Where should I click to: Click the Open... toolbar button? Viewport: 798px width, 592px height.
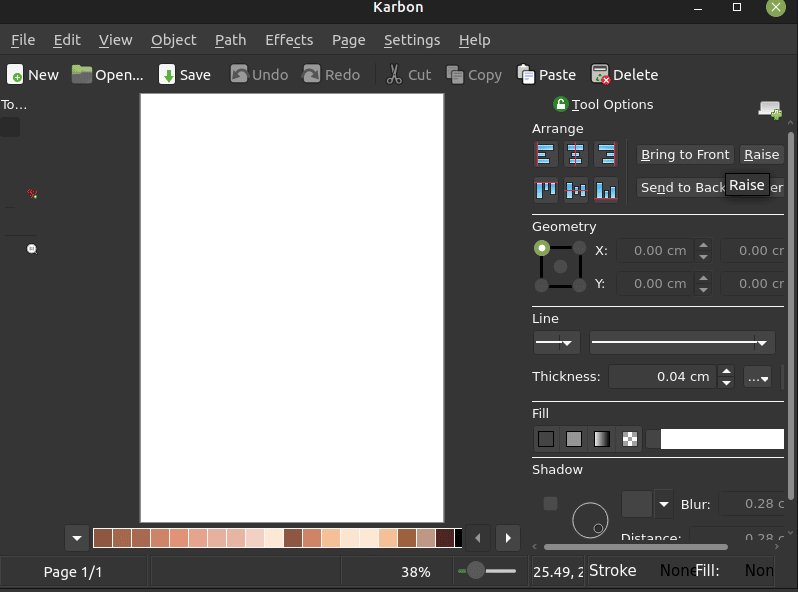pos(107,75)
